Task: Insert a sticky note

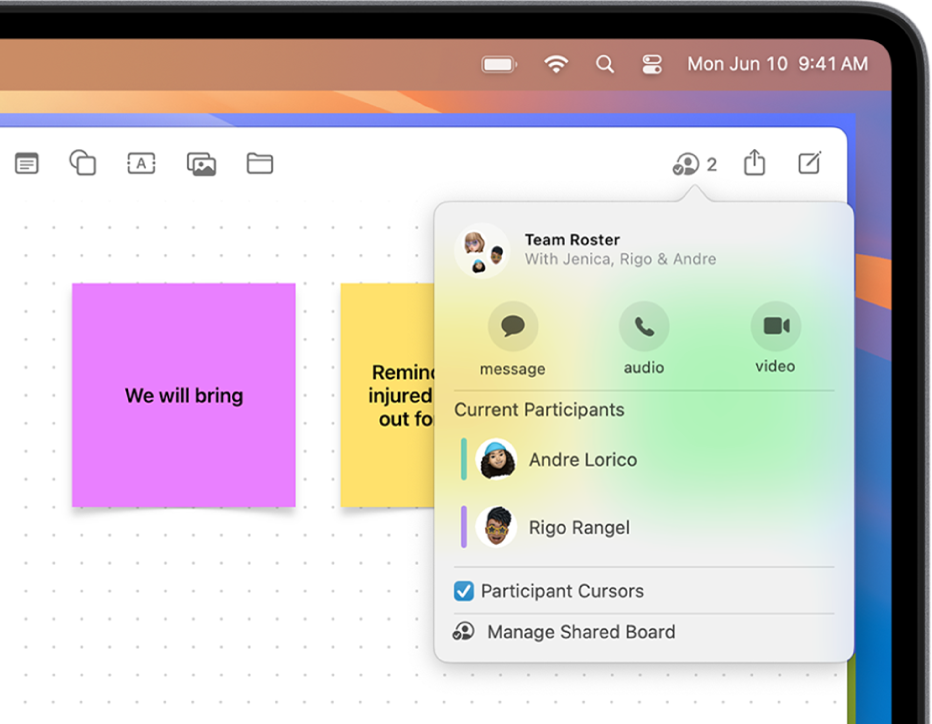Action: [x=26, y=163]
